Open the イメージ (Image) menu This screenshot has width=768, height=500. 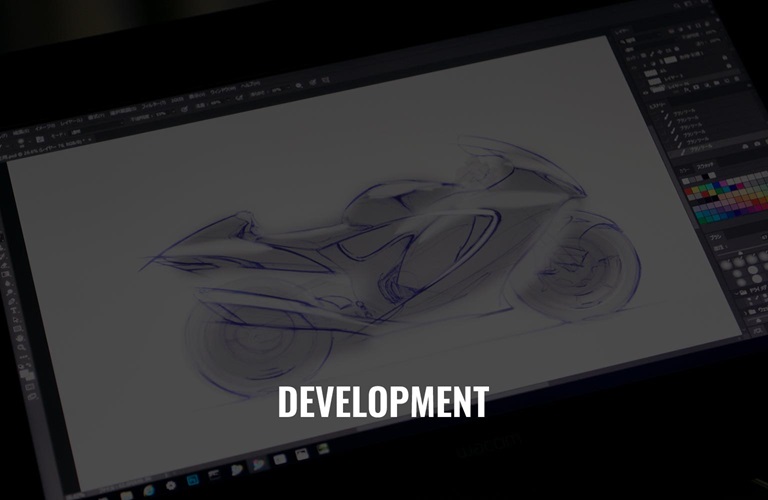pyautogui.click(x=45, y=127)
